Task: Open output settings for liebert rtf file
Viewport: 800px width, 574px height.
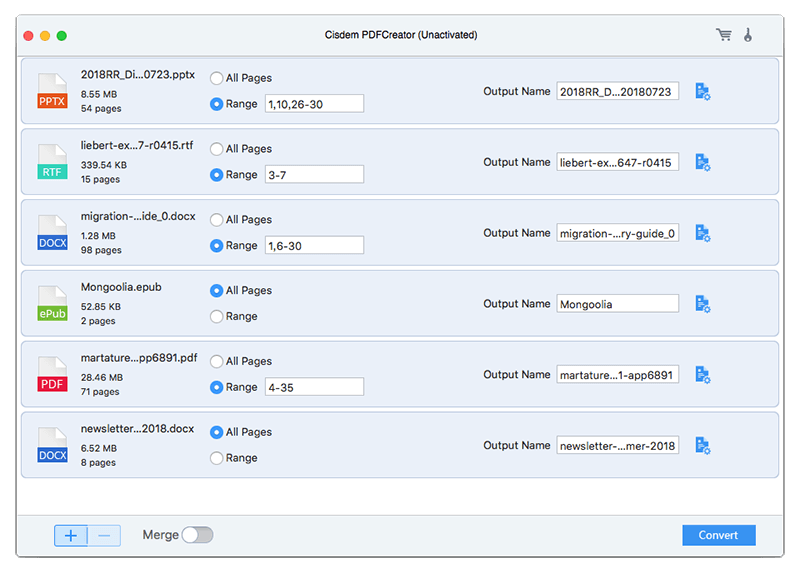Action: point(703,163)
